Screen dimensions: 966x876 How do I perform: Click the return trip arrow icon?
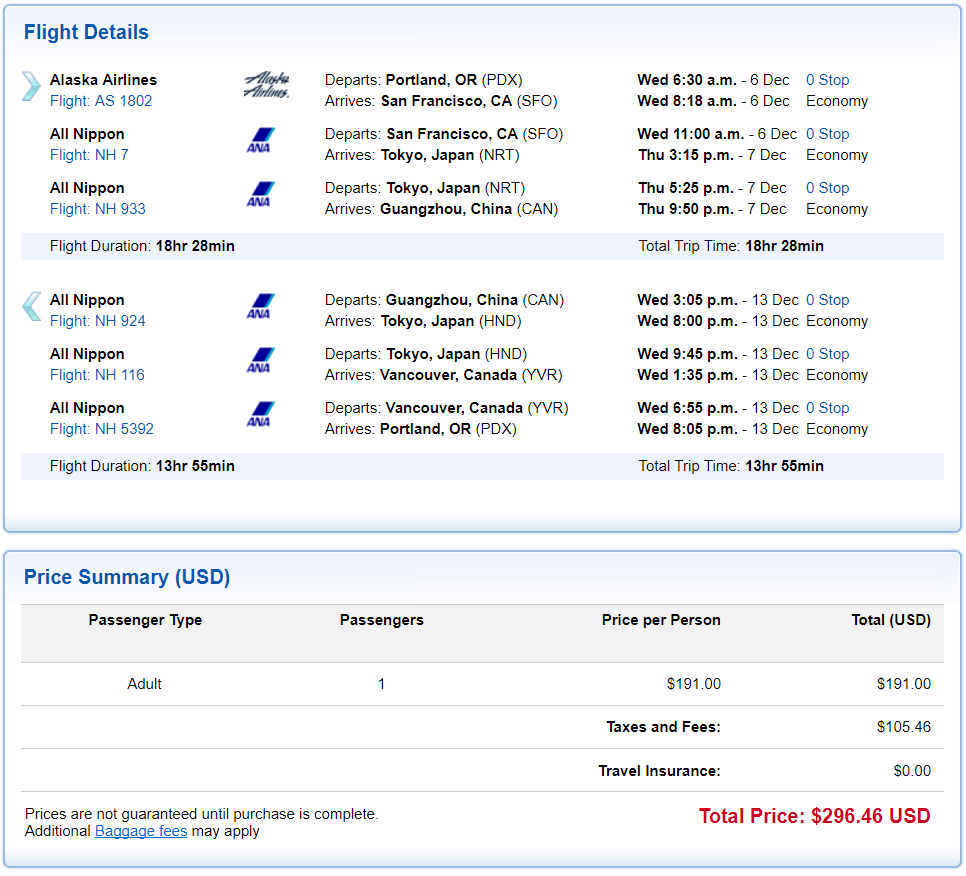[x=31, y=306]
